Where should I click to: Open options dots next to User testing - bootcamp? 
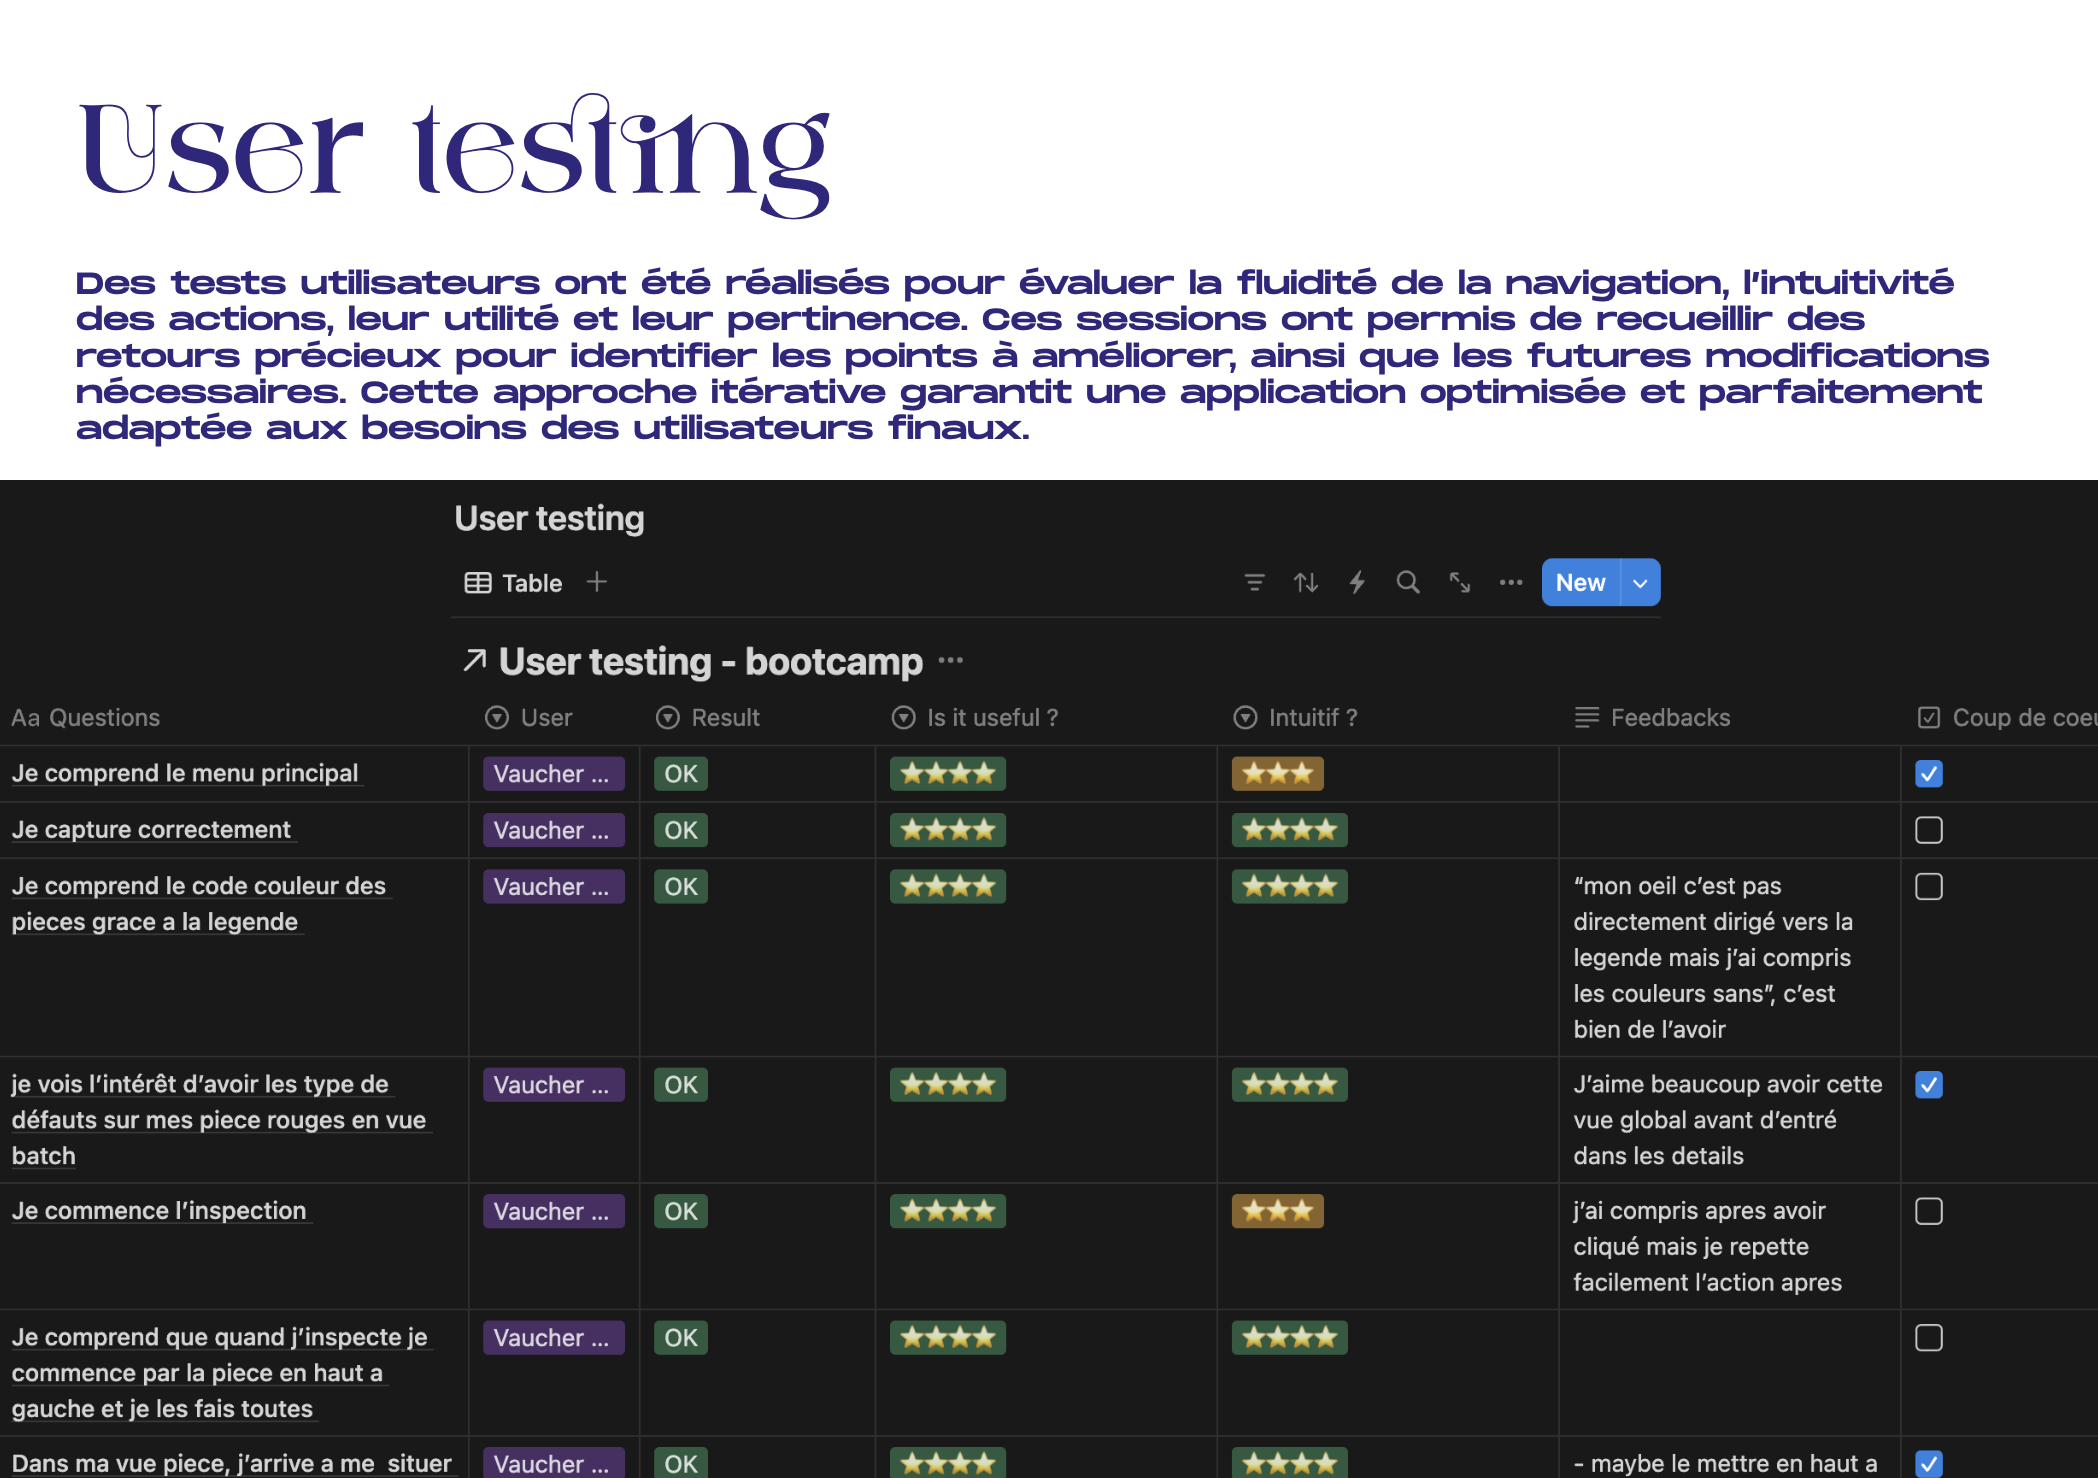[x=951, y=660]
